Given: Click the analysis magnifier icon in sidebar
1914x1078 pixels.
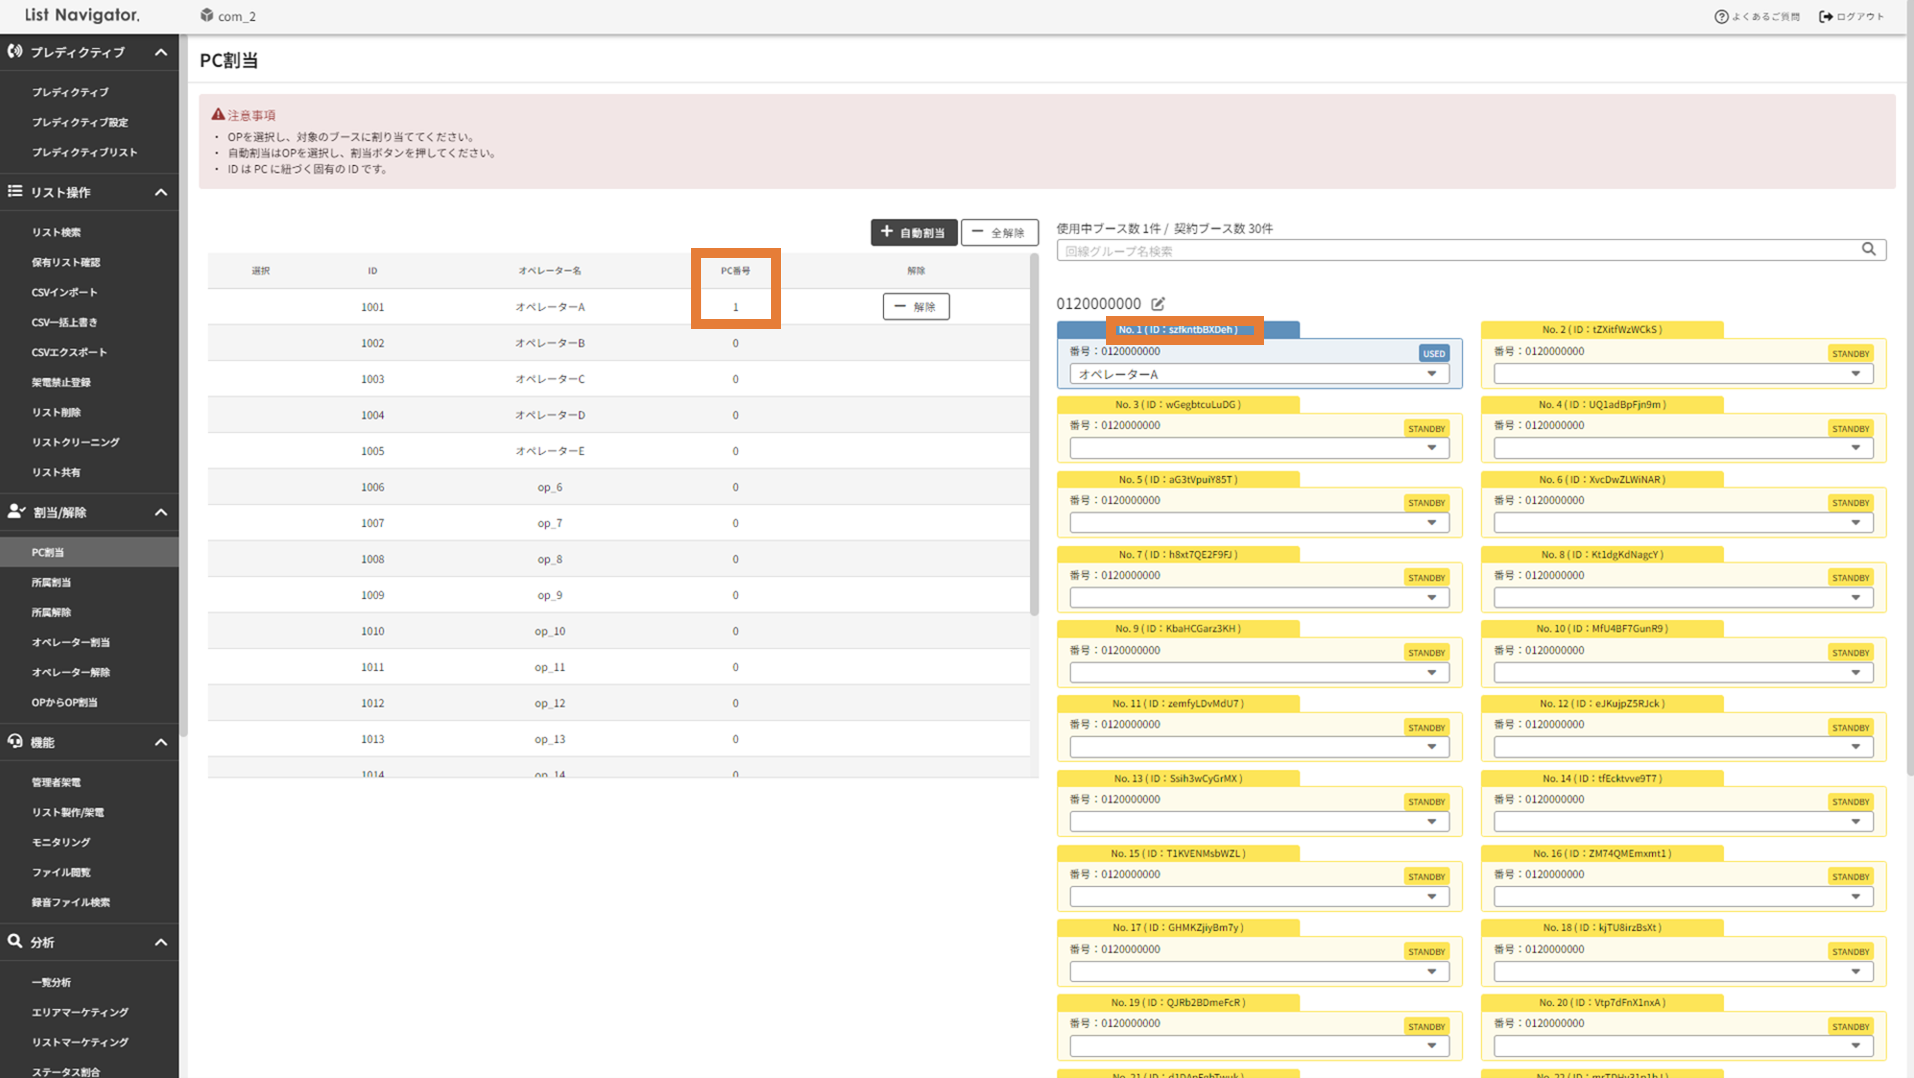Looking at the screenshot, I should (15, 941).
